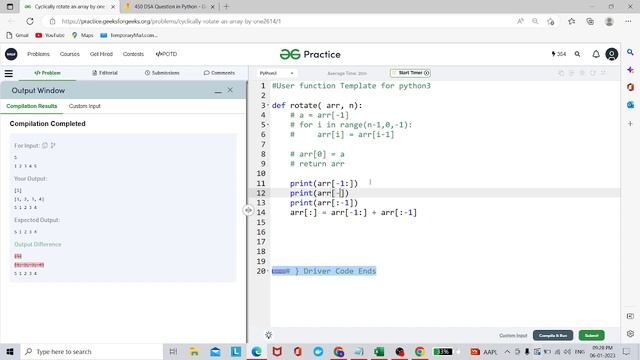
Task: Collapse the rotate function at line 3
Action: click(x=268, y=105)
